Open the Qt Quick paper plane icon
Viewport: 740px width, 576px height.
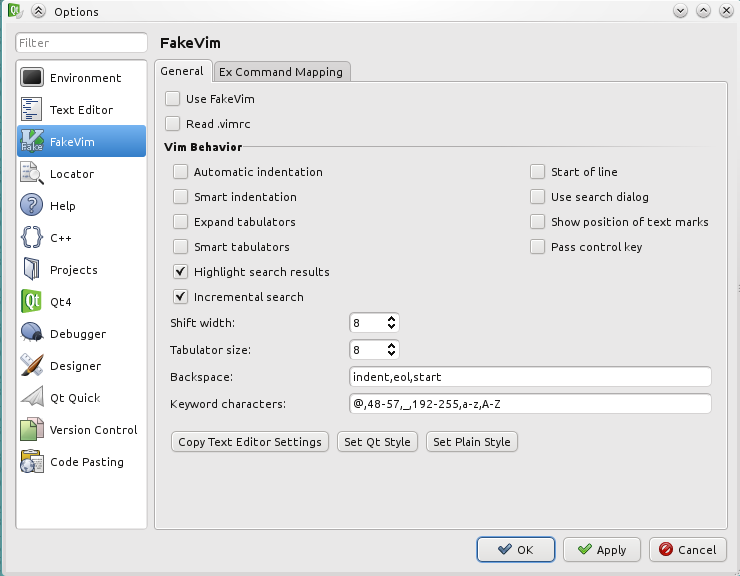pos(32,398)
